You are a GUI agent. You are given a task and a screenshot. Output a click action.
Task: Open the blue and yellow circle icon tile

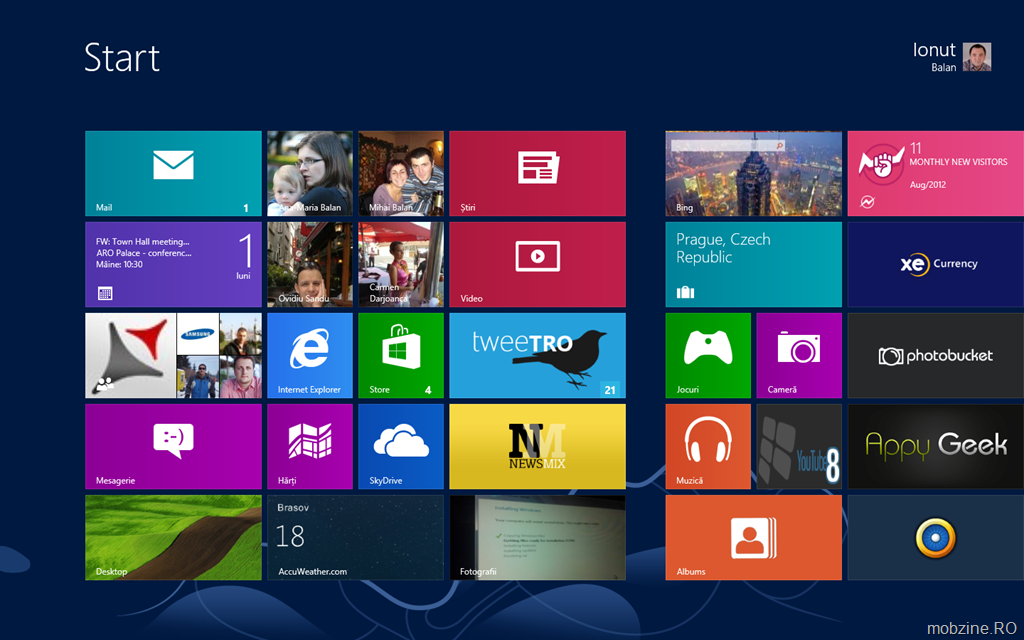click(936, 537)
